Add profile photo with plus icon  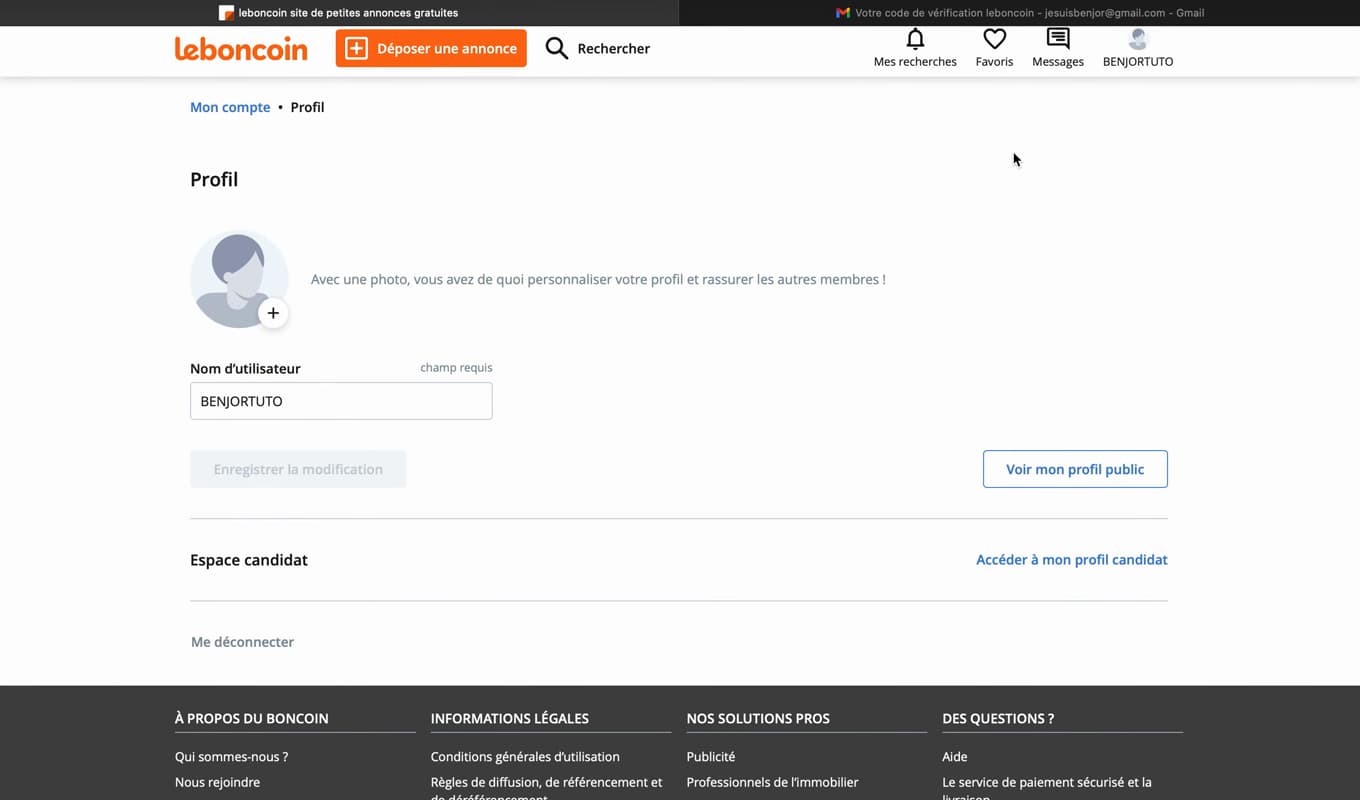coord(273,313)
